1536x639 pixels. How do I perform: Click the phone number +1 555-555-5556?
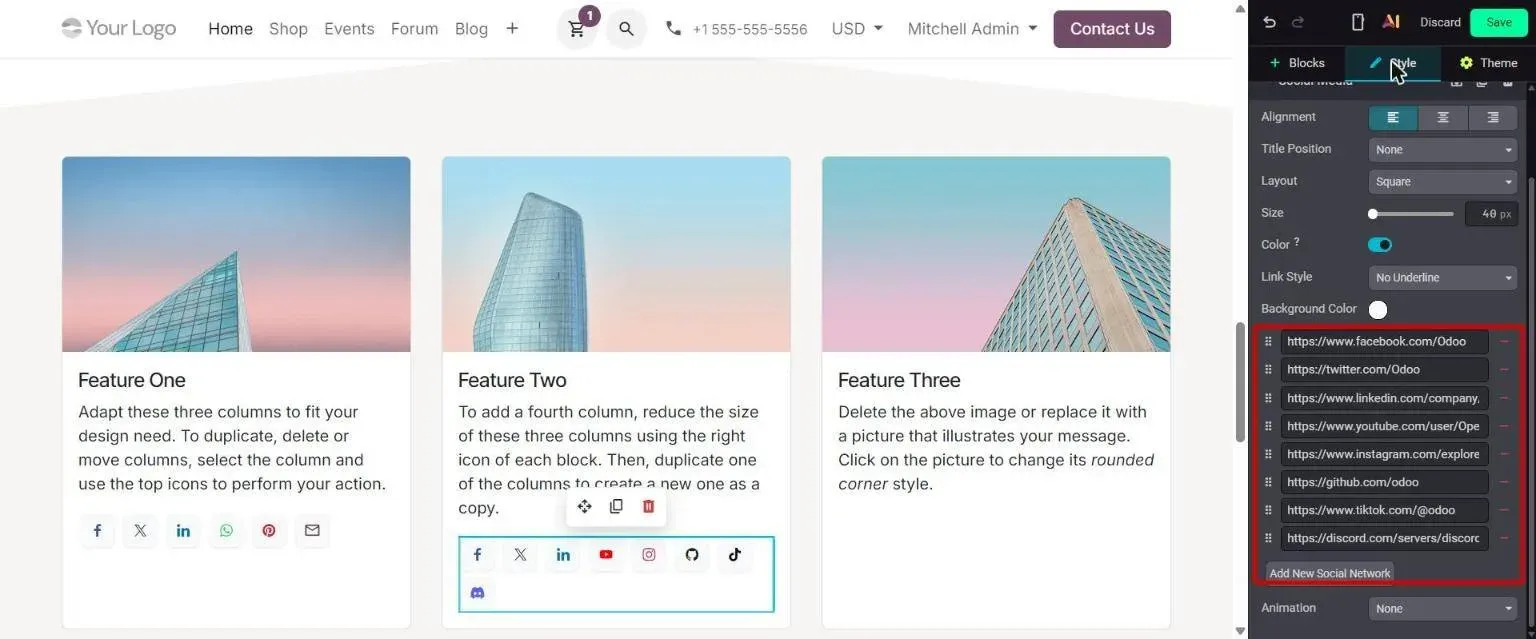749,29
